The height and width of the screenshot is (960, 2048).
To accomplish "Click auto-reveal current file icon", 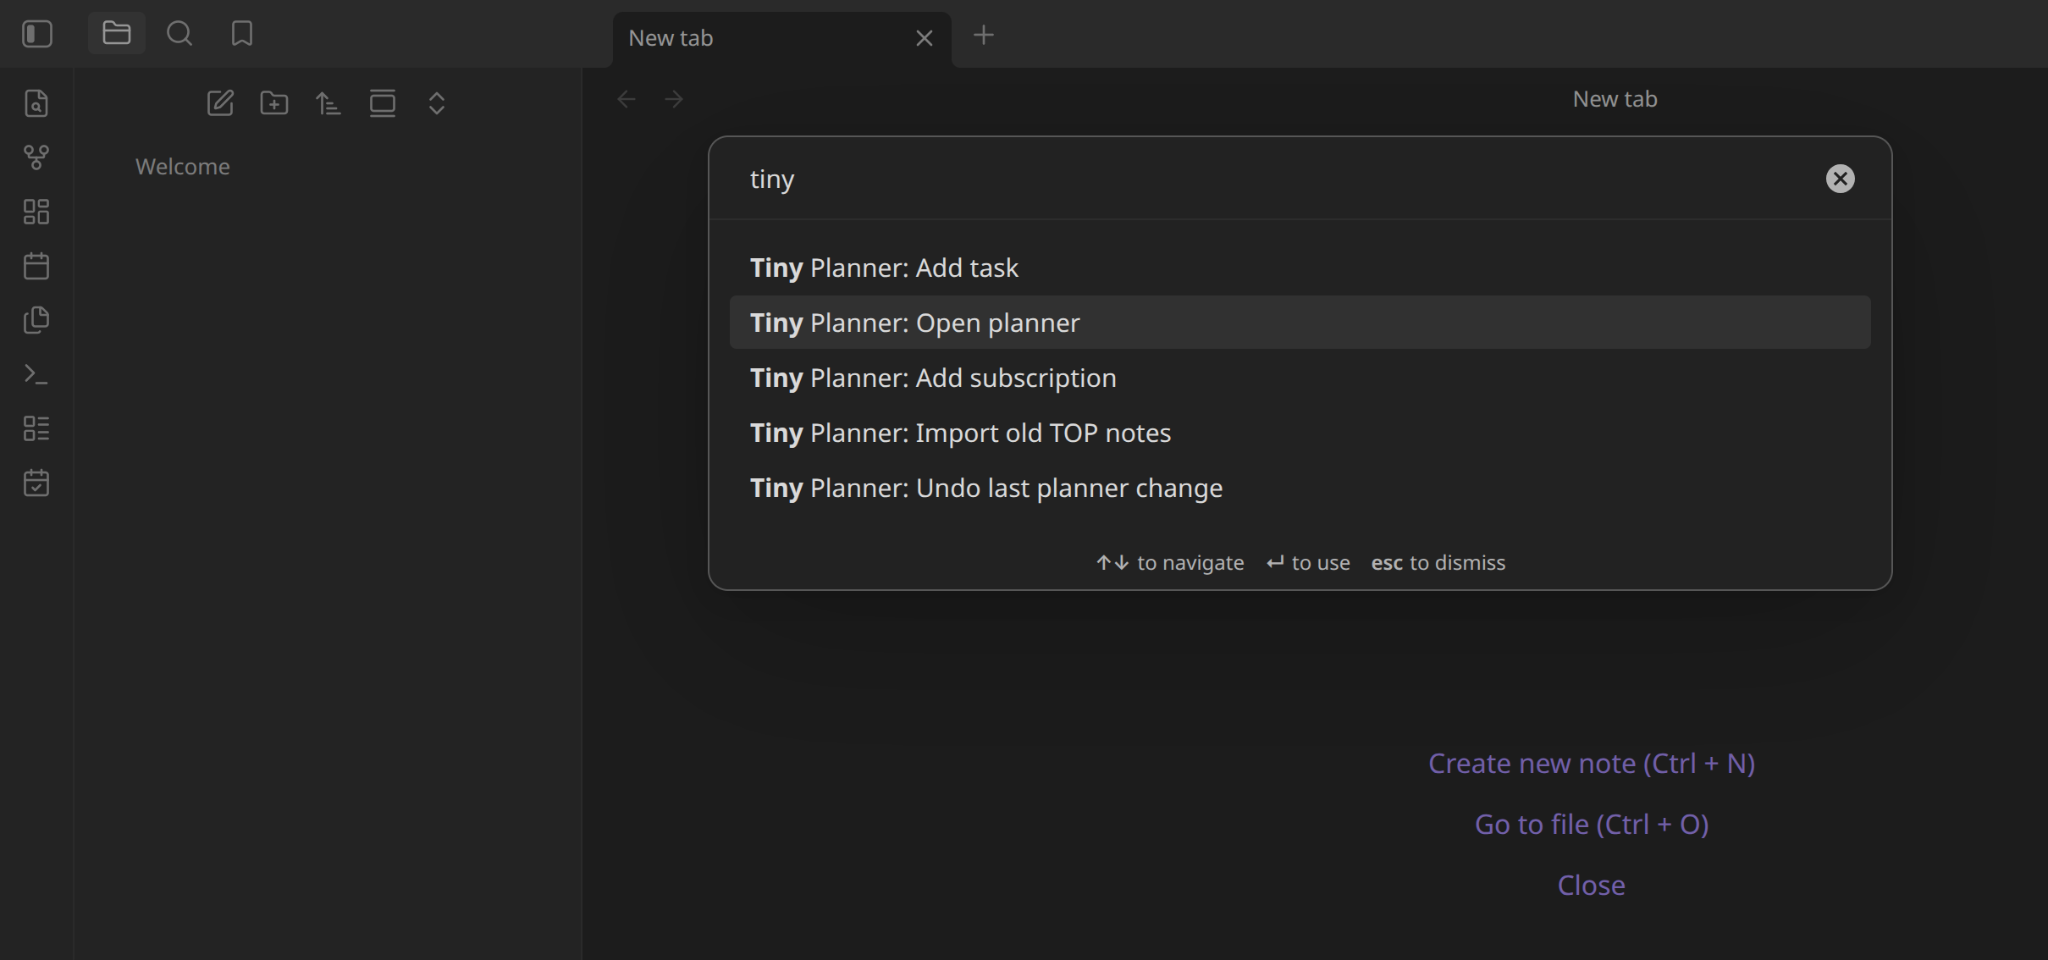I will point(382,103).
